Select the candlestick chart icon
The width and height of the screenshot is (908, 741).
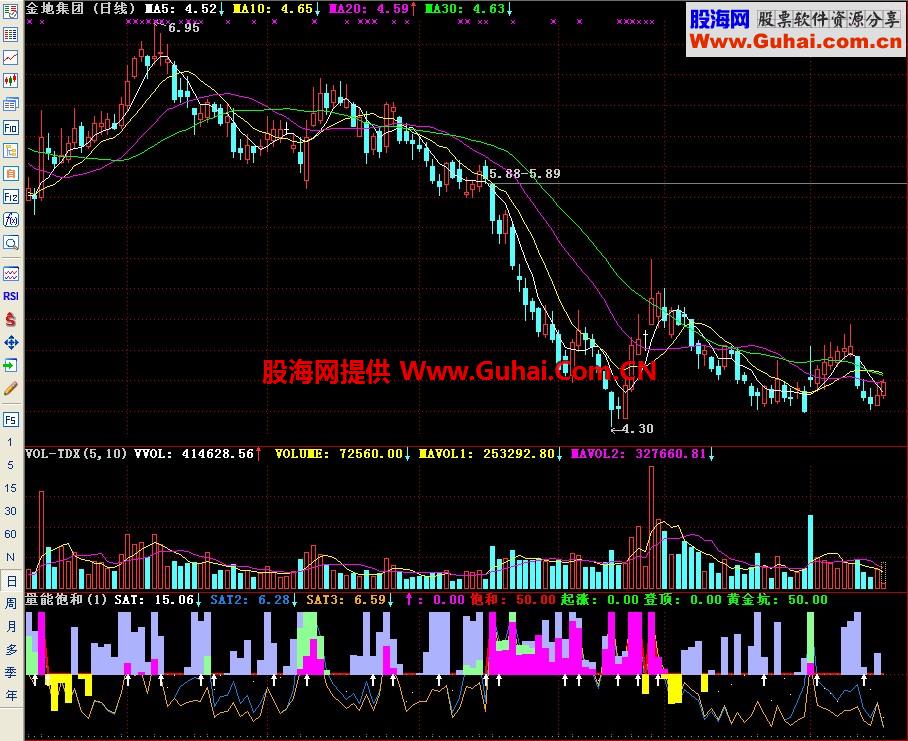coord(10,80)
